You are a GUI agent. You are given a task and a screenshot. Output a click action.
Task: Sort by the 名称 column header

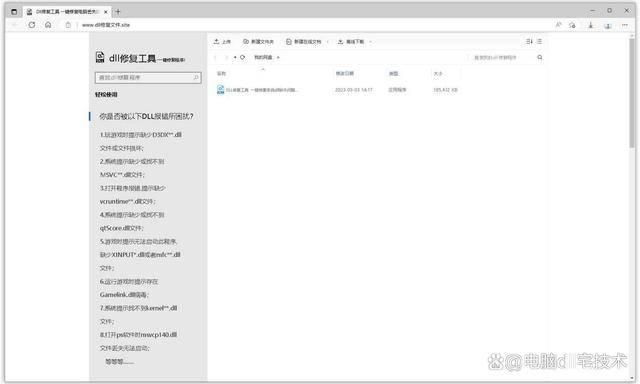(222, 73)
